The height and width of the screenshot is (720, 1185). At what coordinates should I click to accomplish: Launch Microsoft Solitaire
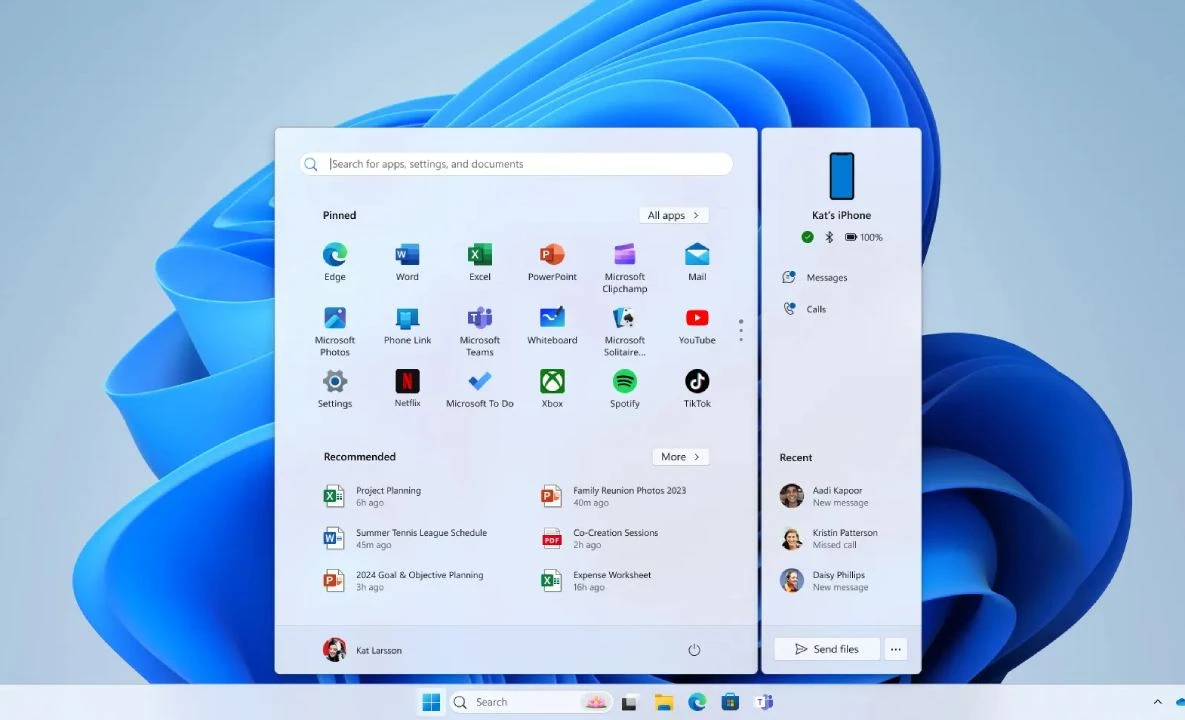624,331
